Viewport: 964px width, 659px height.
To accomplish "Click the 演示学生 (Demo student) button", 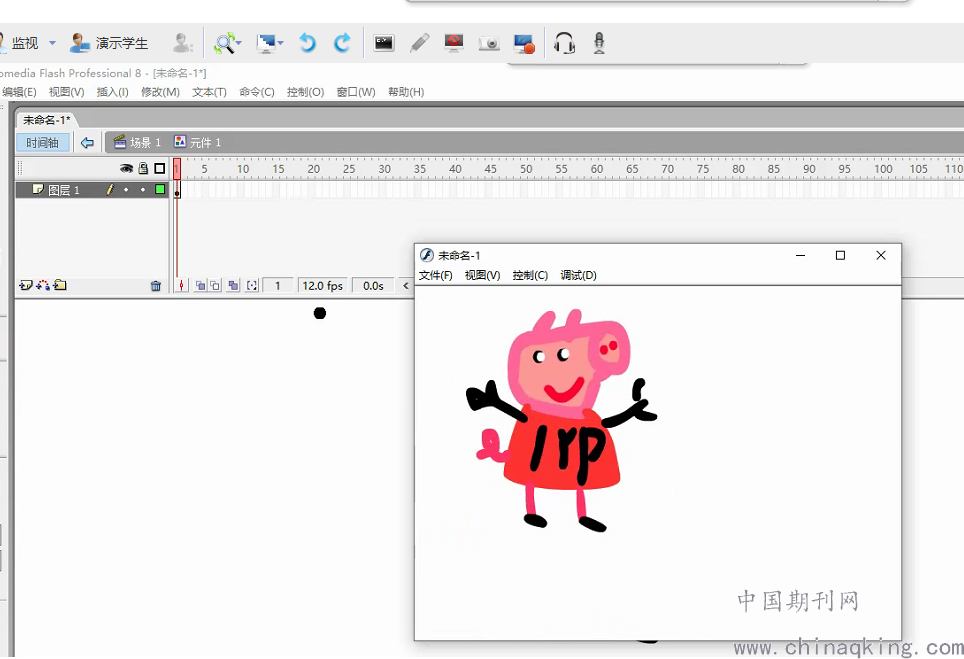I will click(x=109, y=43).
